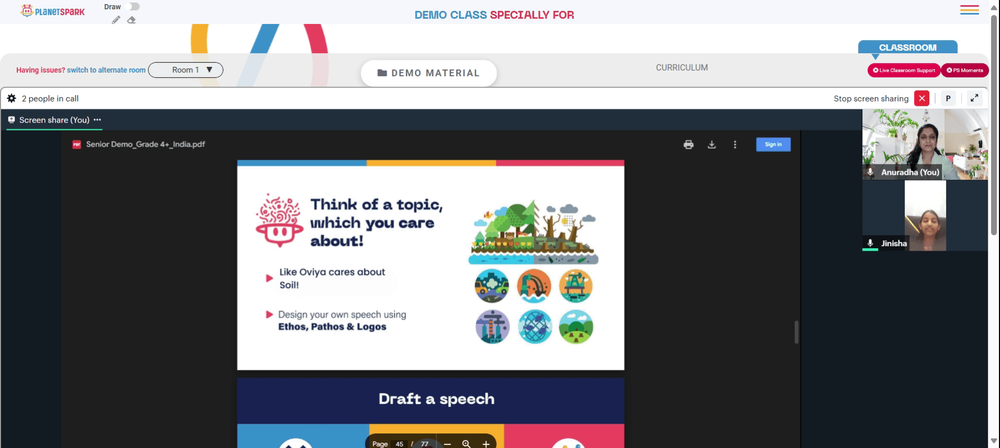
Task: Select the eraser tool
Action: 131,20
